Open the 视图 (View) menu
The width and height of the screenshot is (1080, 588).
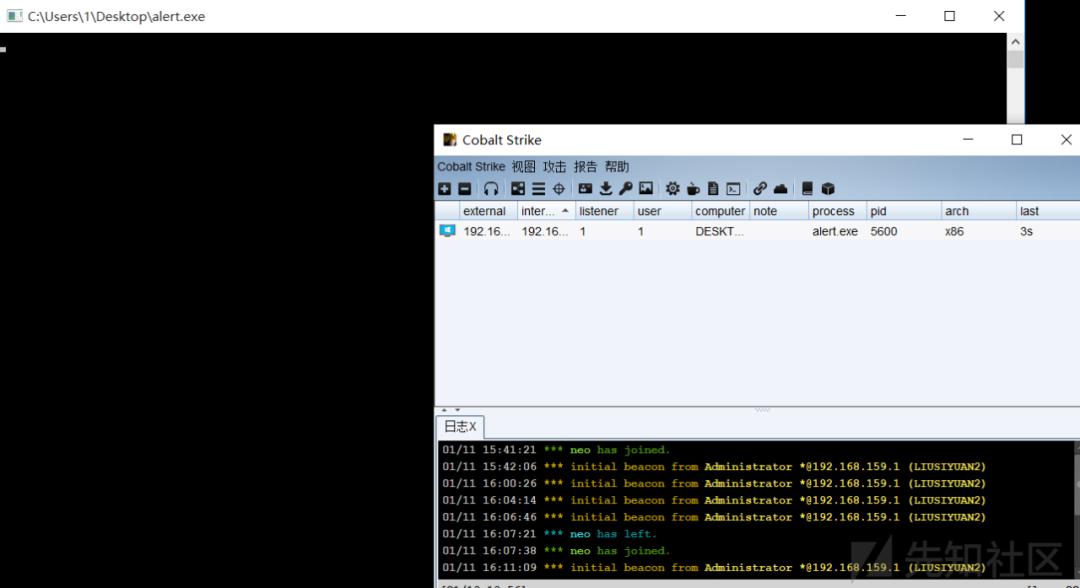[x=523, y=167]
